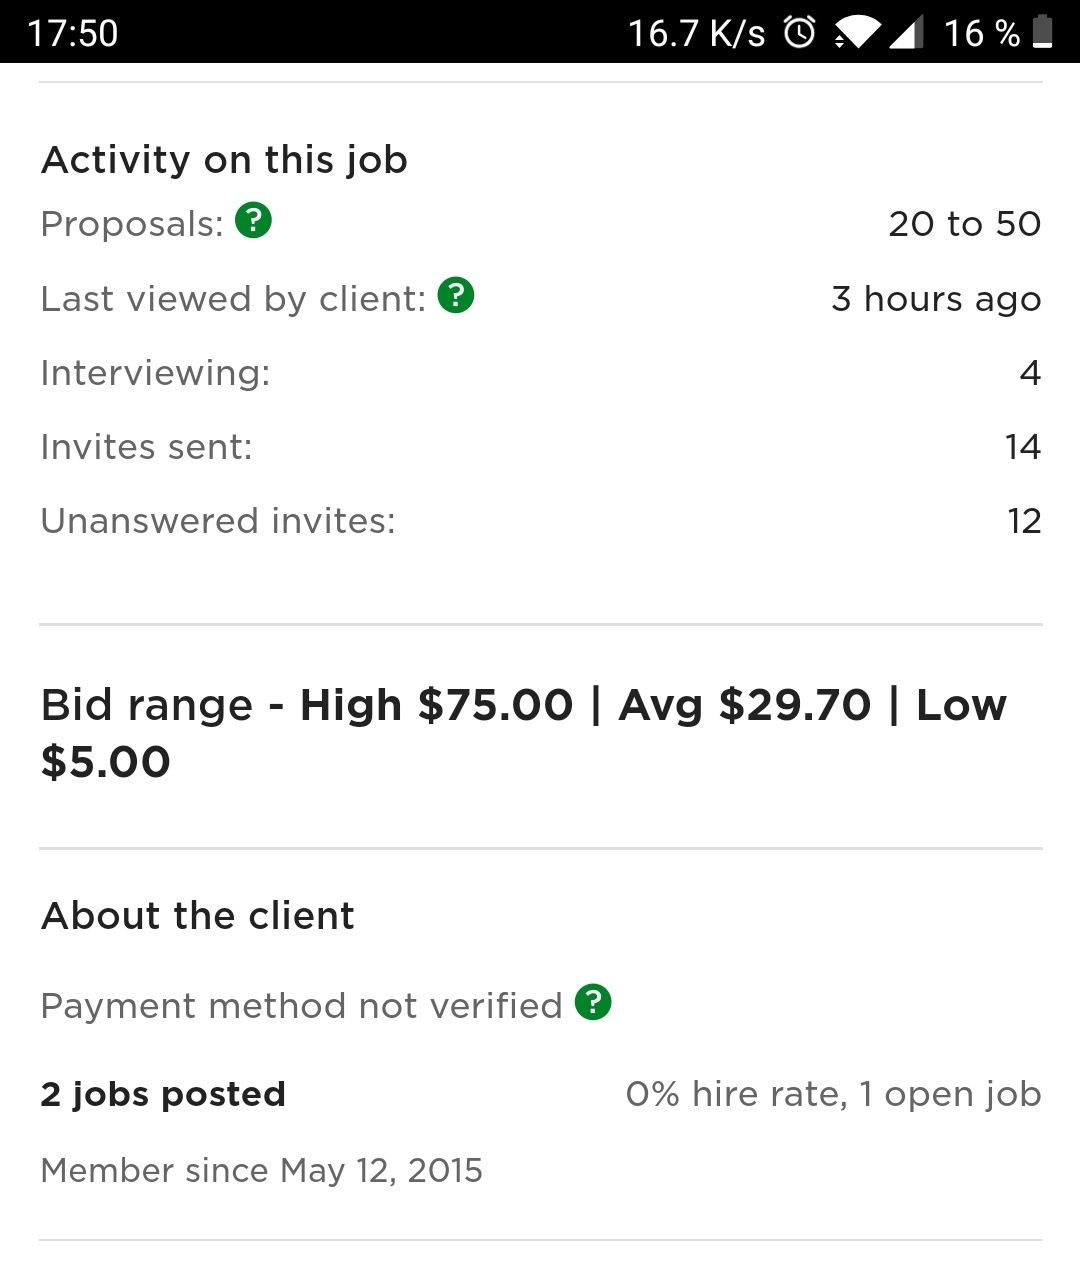Tap the Interviewing count of 4
The height and width of the screenshot is (1269, 1080).
point(1030,373)
